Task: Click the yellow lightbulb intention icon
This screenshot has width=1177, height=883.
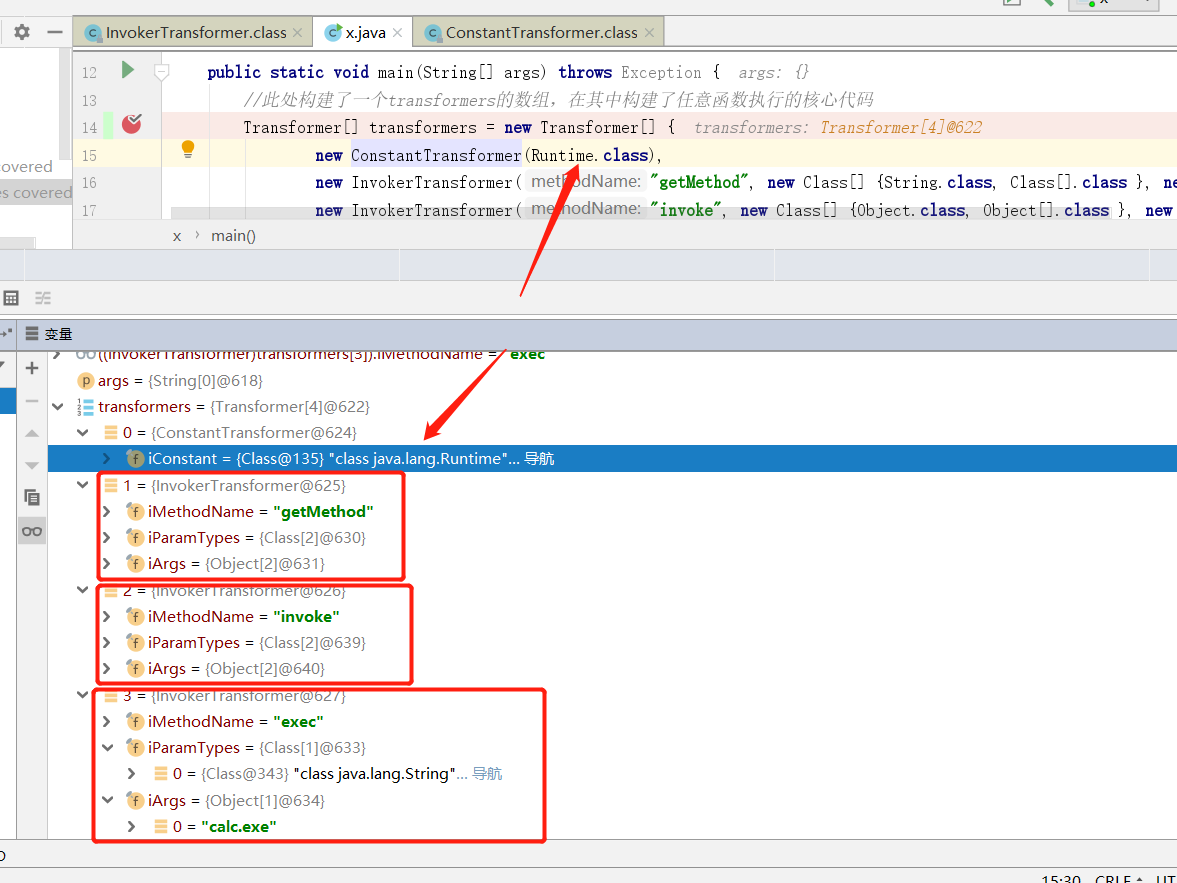Action: coord(188,149)
